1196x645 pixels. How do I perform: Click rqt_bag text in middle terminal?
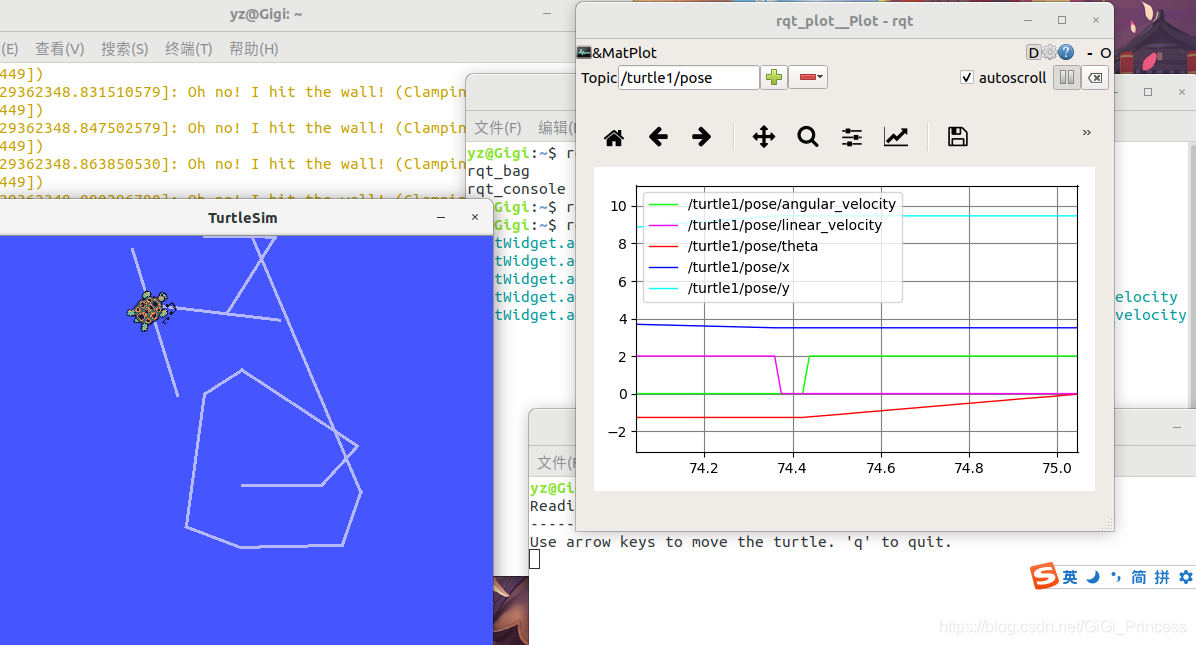[x=498, y=172]
